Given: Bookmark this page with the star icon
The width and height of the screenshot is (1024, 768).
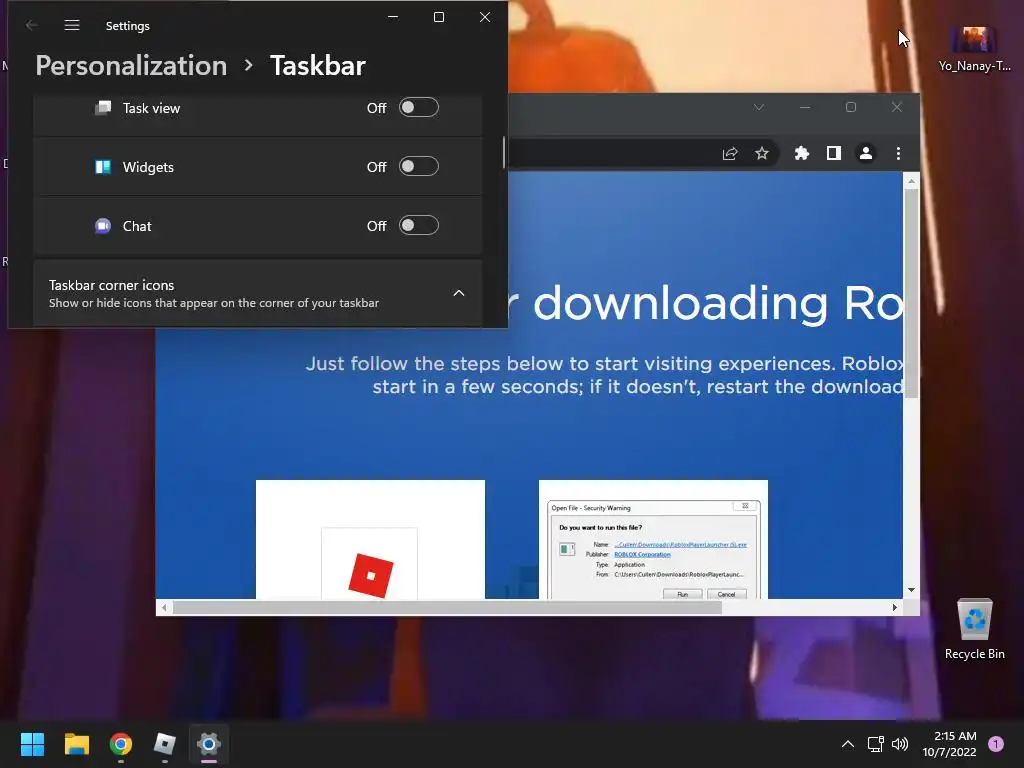Looking at the screenshot, I should [x=761, y=153].
